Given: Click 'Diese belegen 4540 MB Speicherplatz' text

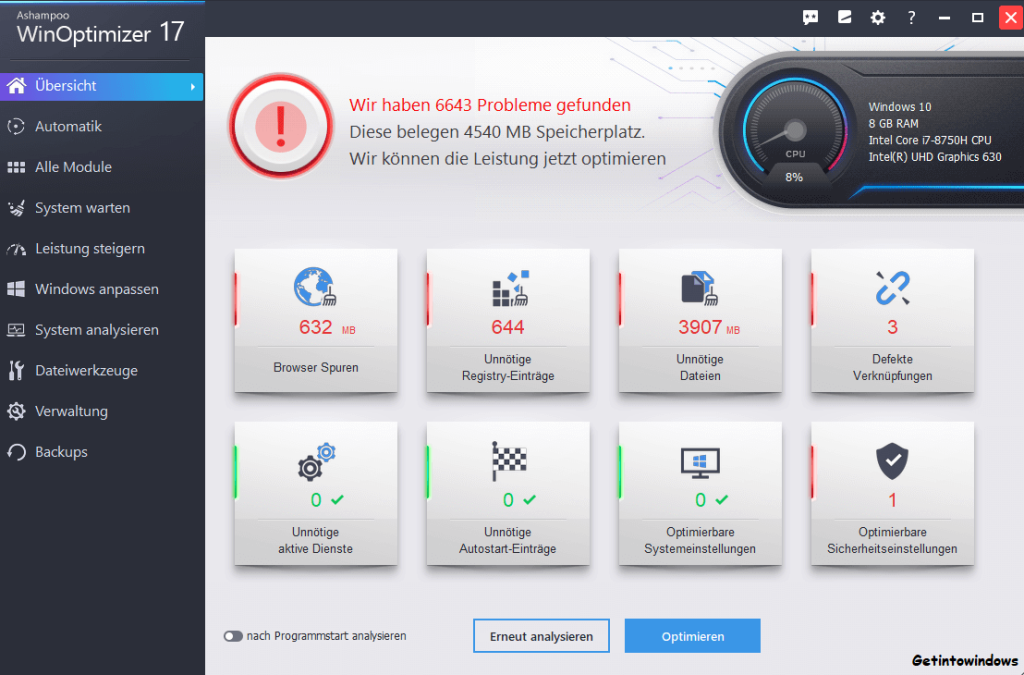Looking at the screenshot, I should pos(497,132).
